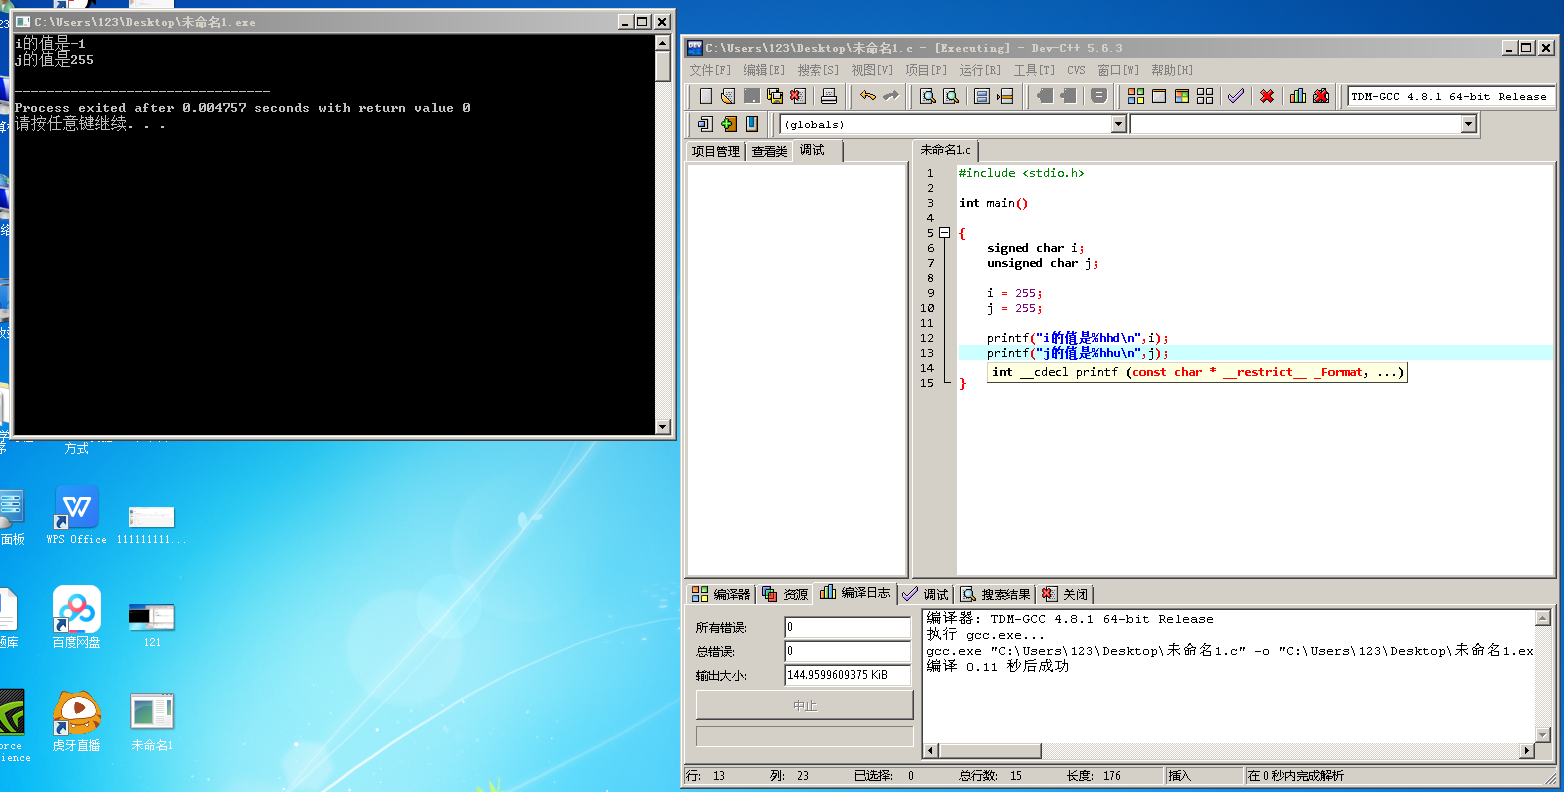Click code line '#include <stdio.h>'
This screenshot has width=1564, height=792.
(1022, 173)
